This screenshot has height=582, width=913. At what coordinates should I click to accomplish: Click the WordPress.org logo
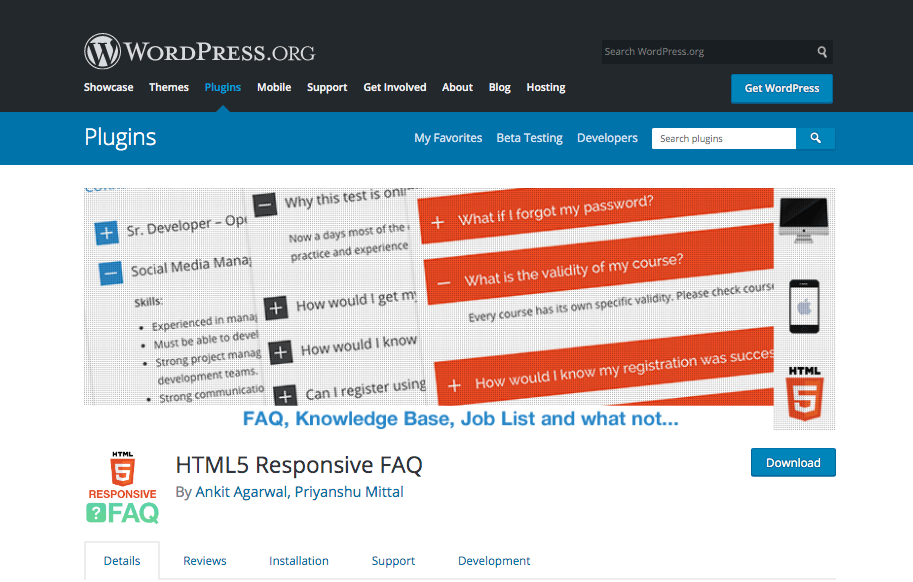coord(200,51)
